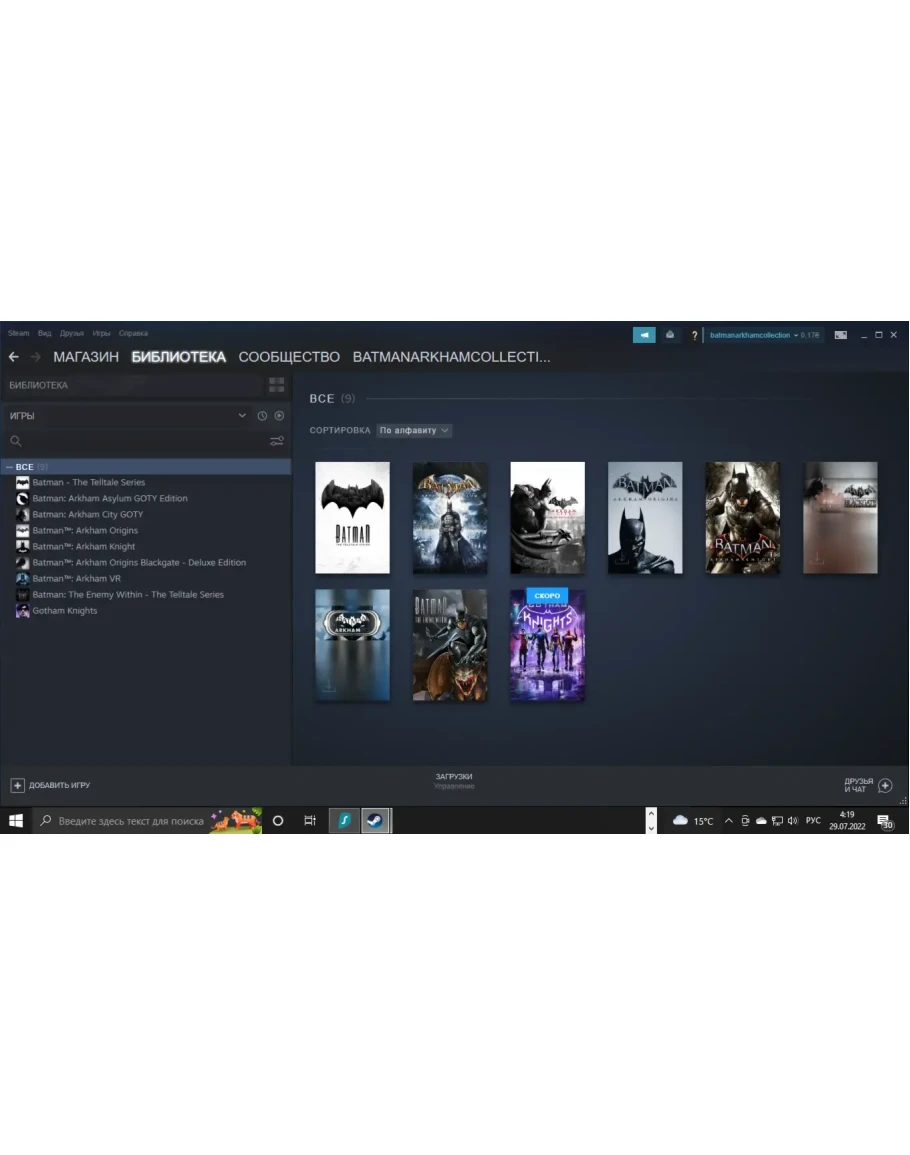The width and height of the screenshot is (910, 1155).
Task: Open the По алфавиту sort dropdown
Action: (414, 431)
